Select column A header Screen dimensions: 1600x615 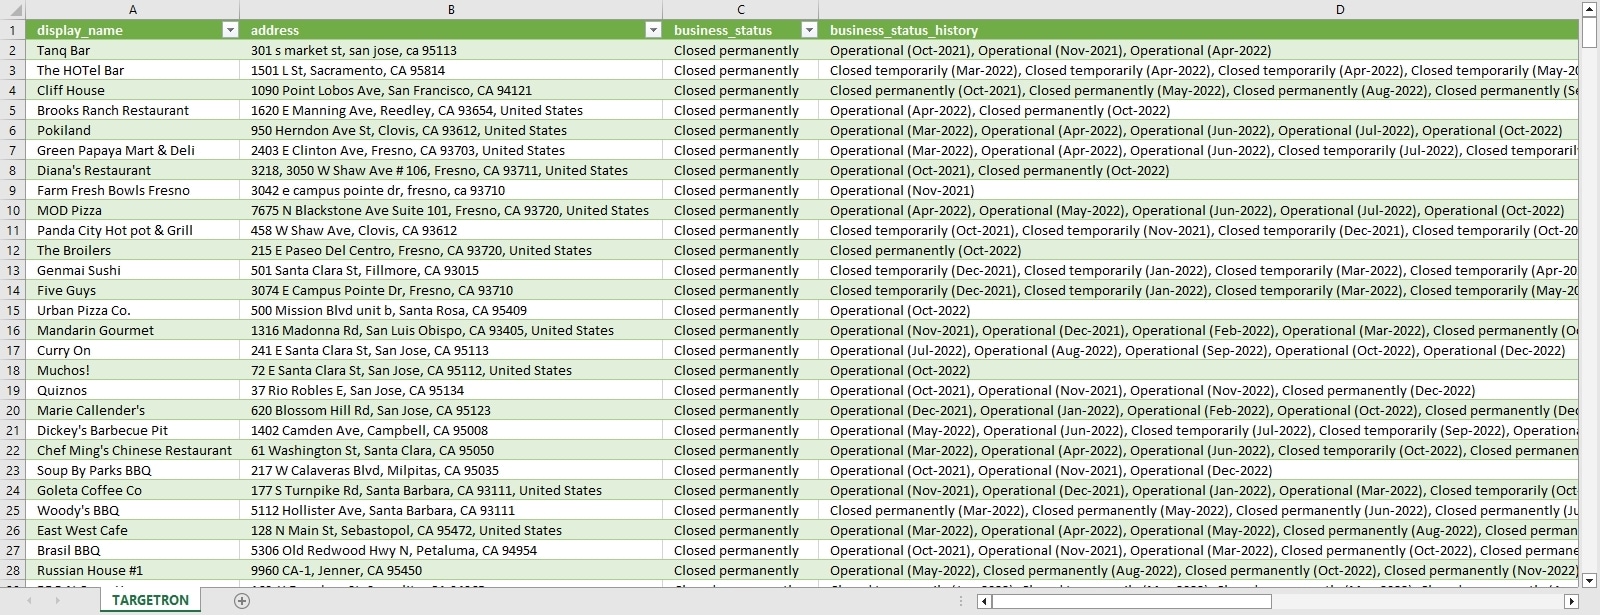point(132,10)
